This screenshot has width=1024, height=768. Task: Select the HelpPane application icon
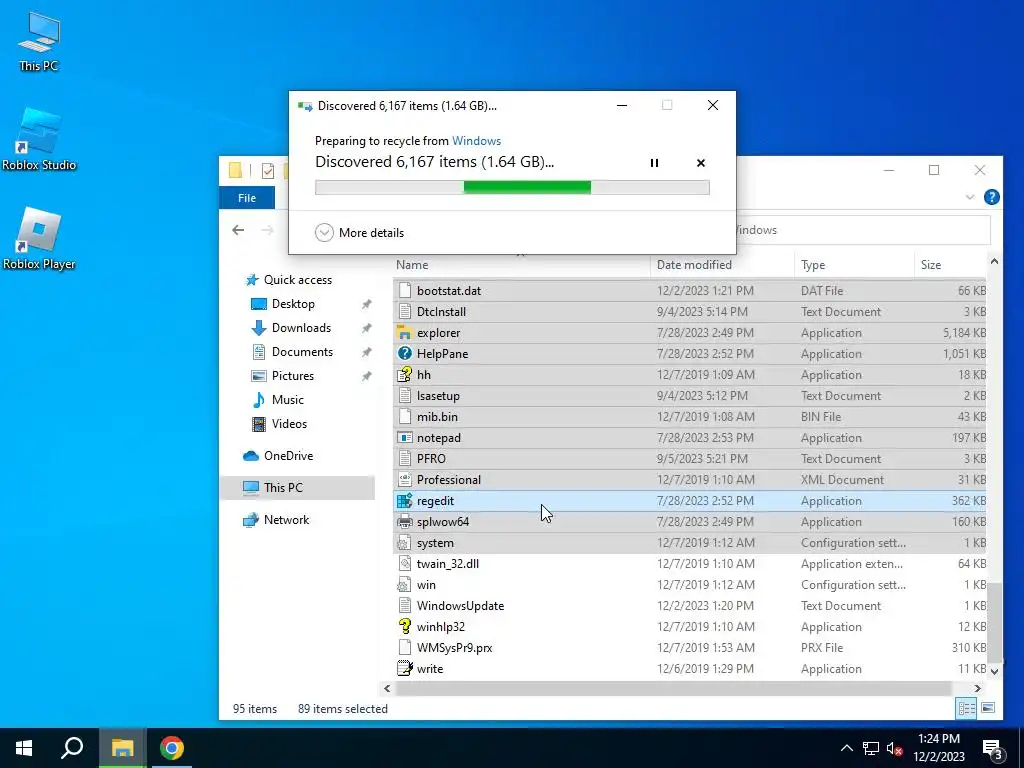coord(405,354)
